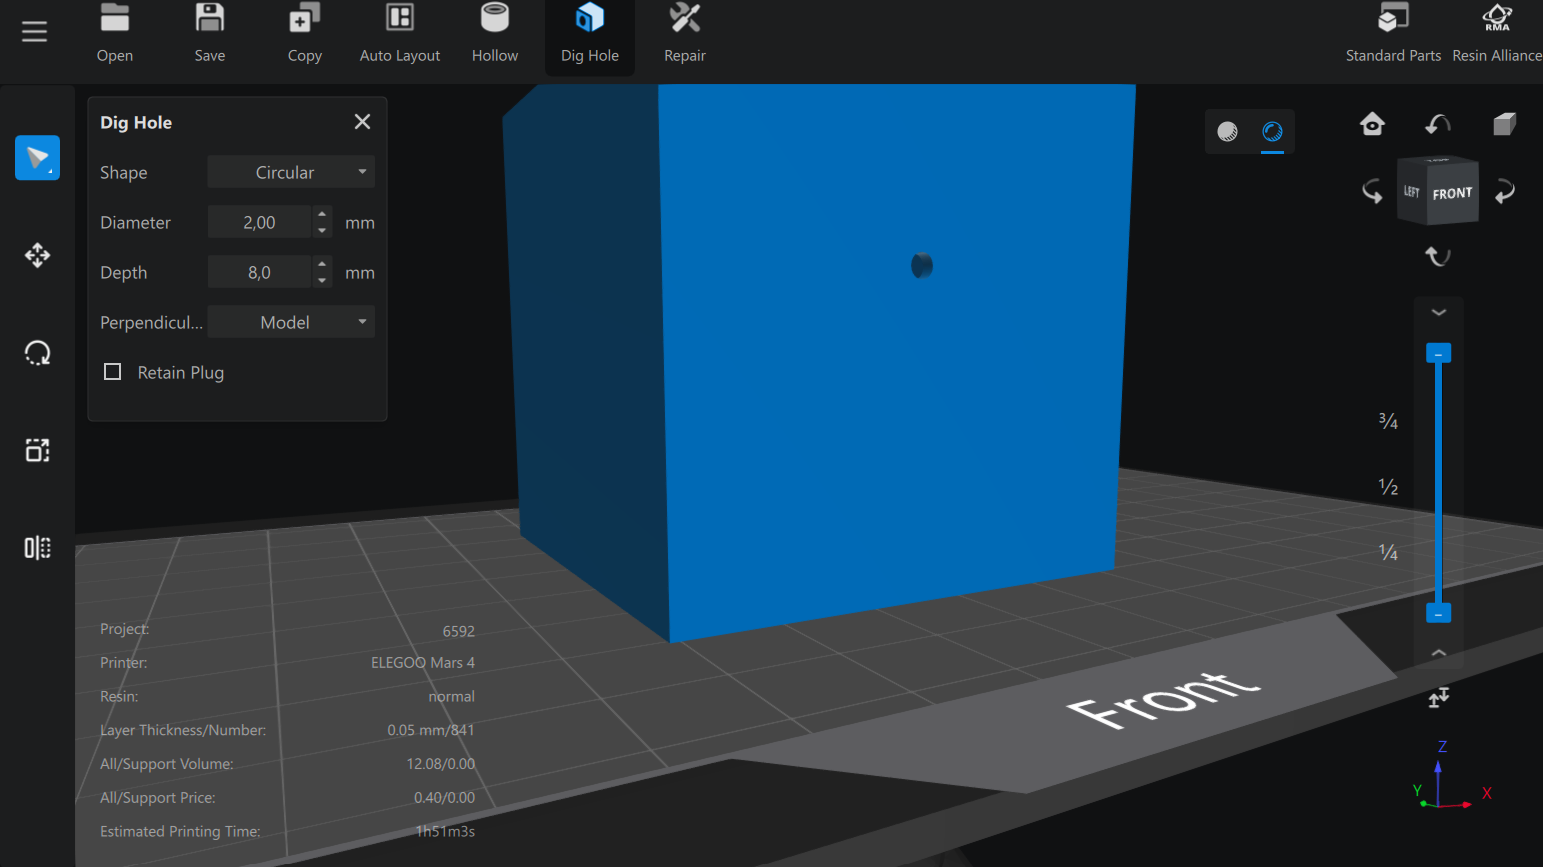Open the hamburger main menu

point(34,32)
